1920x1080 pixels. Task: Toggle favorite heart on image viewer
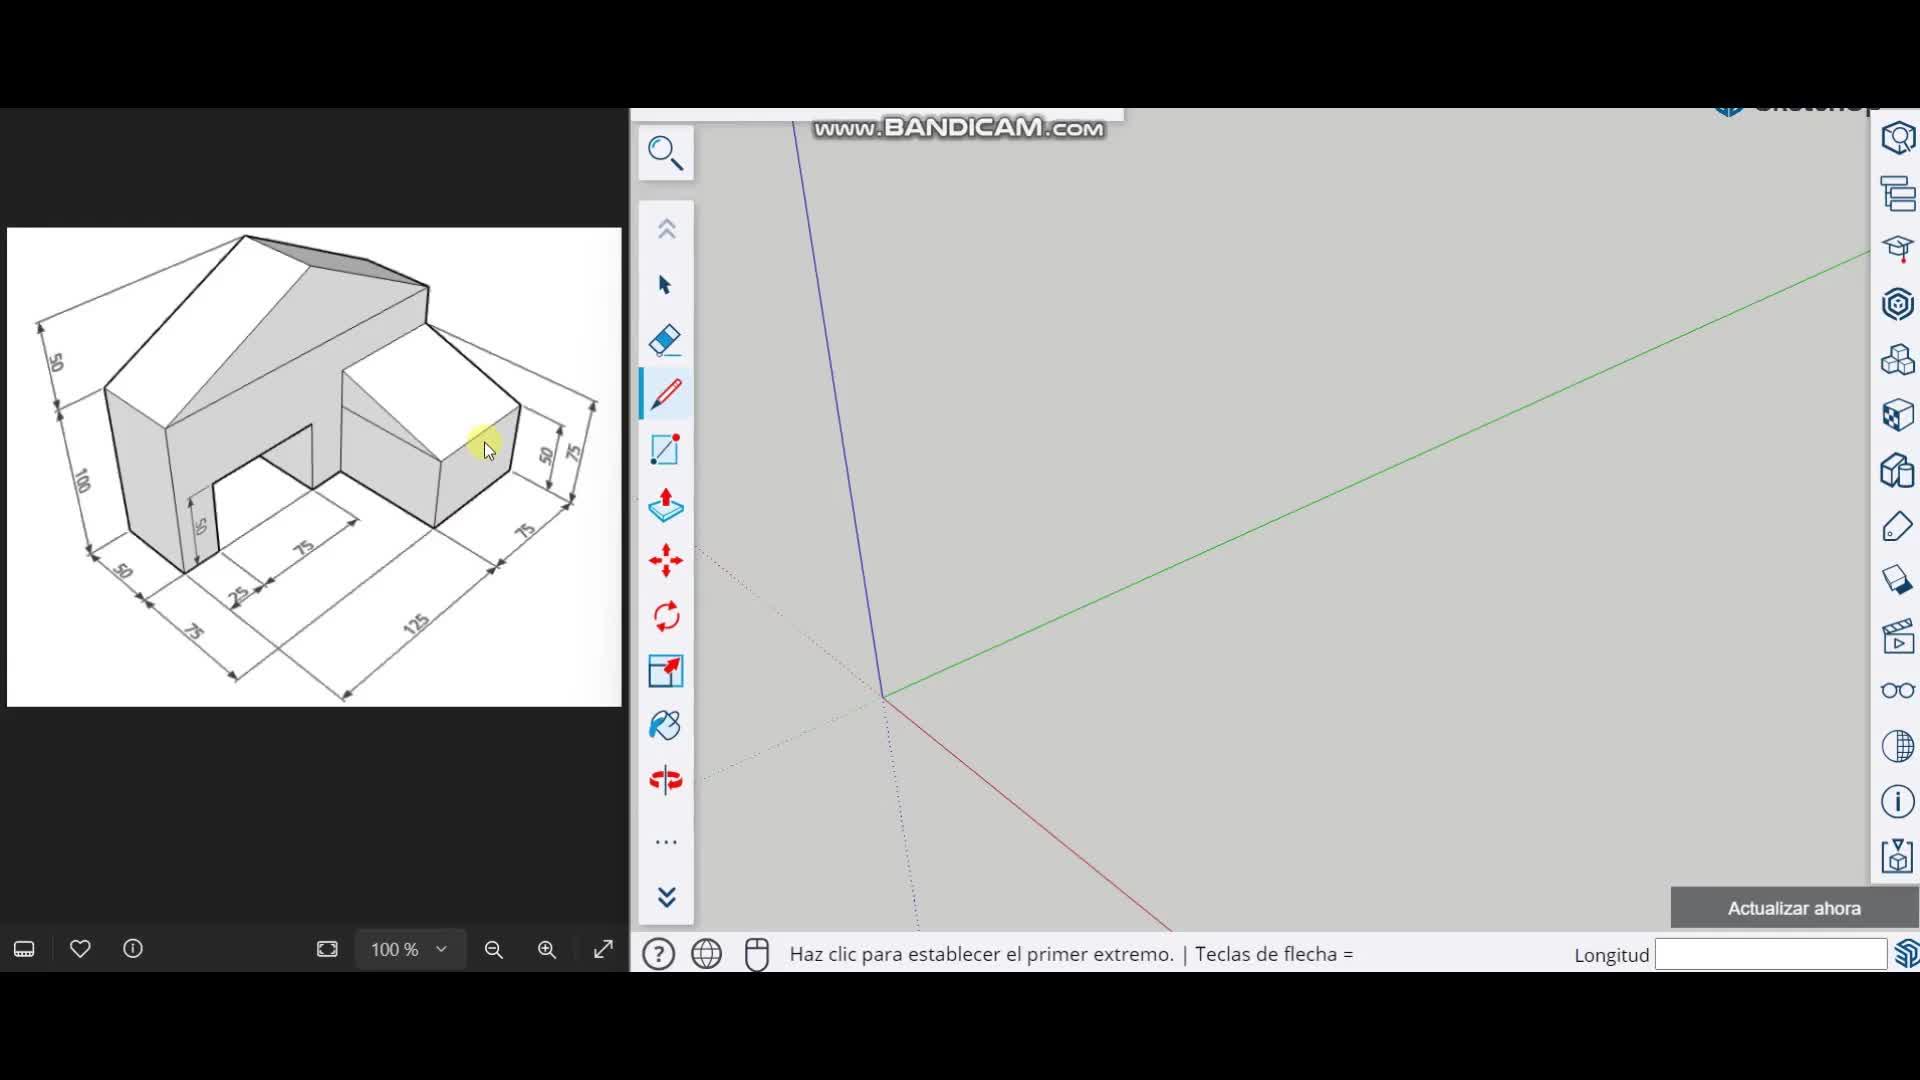coord(80,949)
